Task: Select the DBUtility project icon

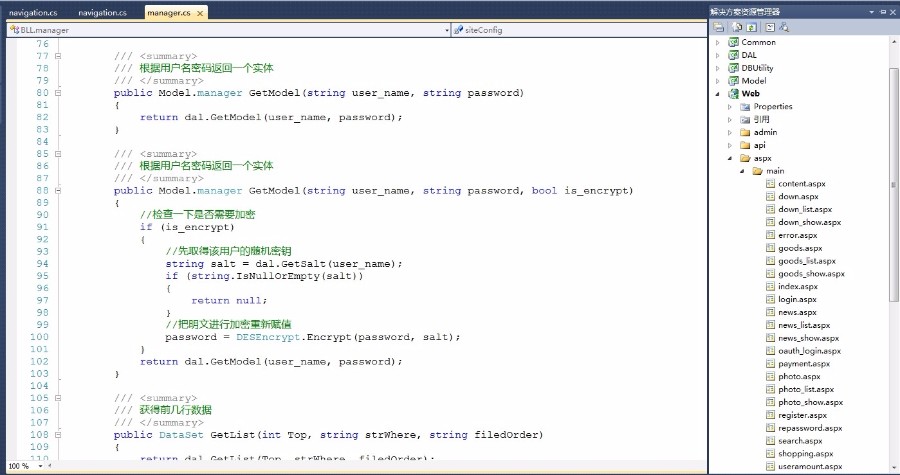Action: [x=733, y=68]
